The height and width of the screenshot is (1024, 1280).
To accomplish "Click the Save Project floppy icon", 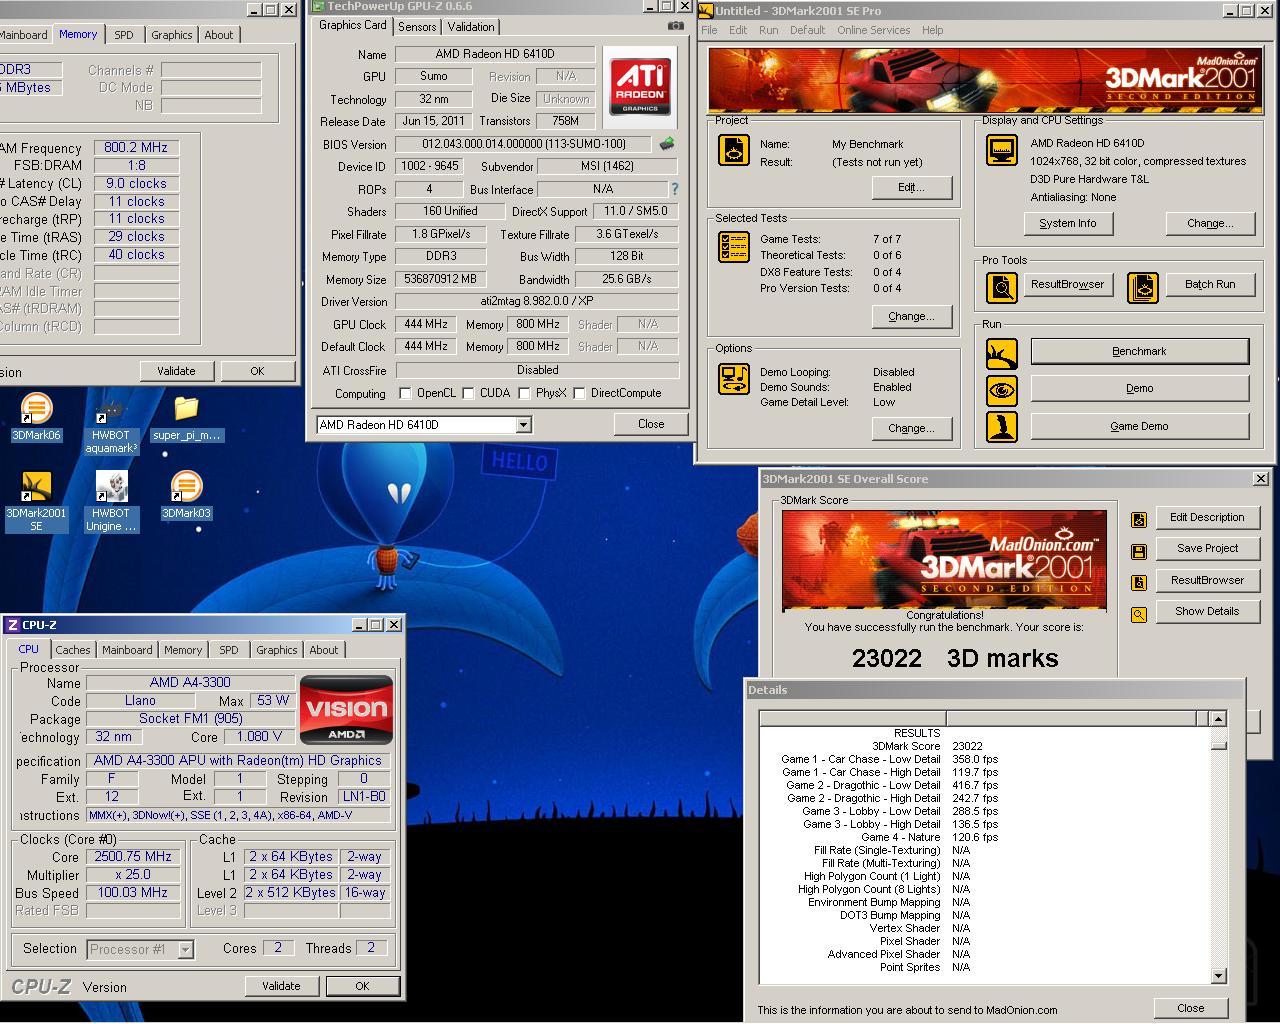I will 1138,551.
